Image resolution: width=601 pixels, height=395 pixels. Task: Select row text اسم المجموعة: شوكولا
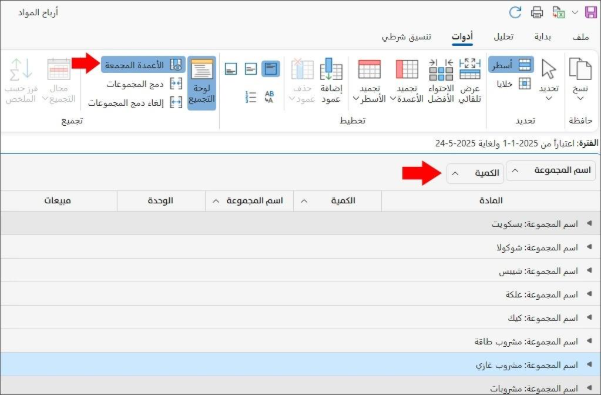537,248
